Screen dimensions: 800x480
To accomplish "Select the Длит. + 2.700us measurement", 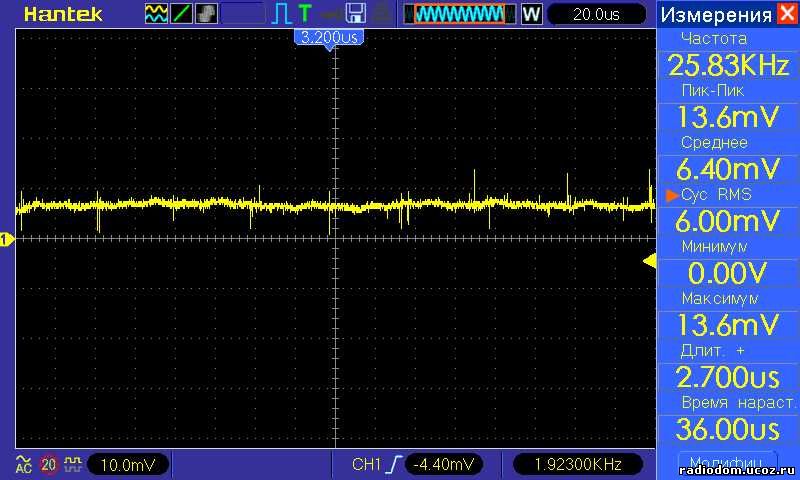I will click(728, 367).
